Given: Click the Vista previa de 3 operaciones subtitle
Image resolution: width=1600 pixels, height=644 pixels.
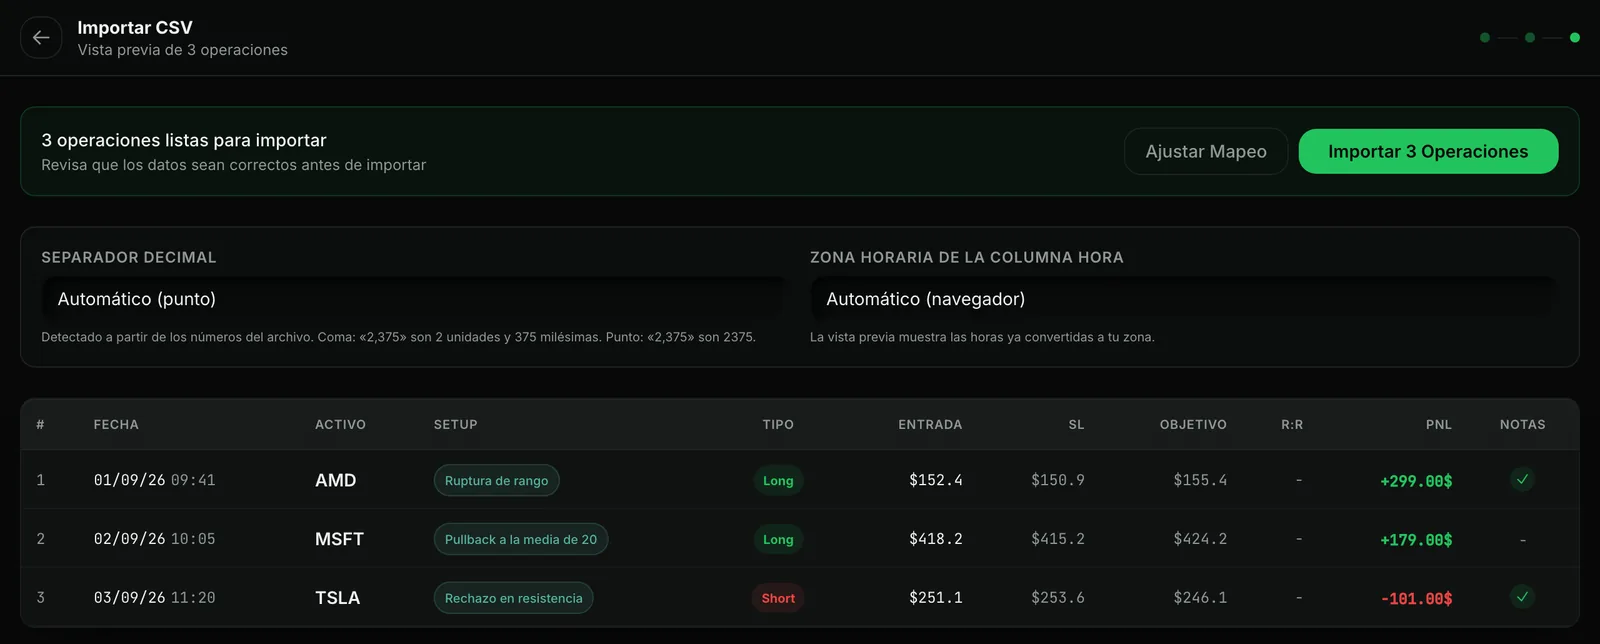Looking at the screenshot, I should pyautogui.click(x=183, y=50).
